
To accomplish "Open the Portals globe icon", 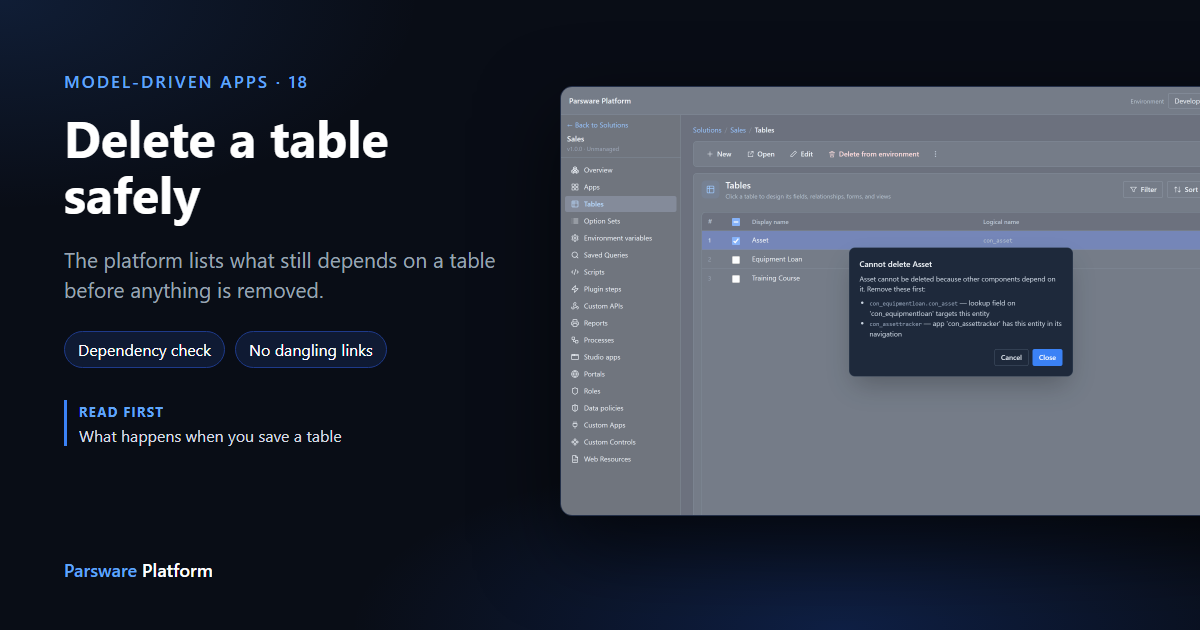I will (x=575, y=374).
